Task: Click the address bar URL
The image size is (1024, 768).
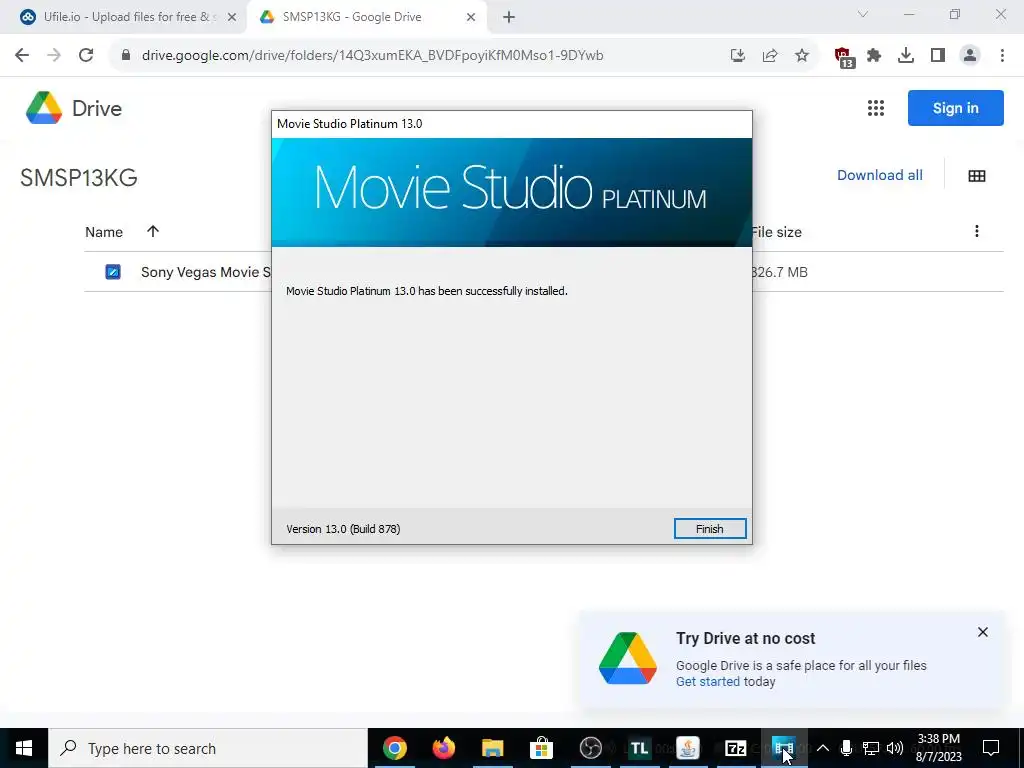Action: pyautogui.click(x=372, y=56)
